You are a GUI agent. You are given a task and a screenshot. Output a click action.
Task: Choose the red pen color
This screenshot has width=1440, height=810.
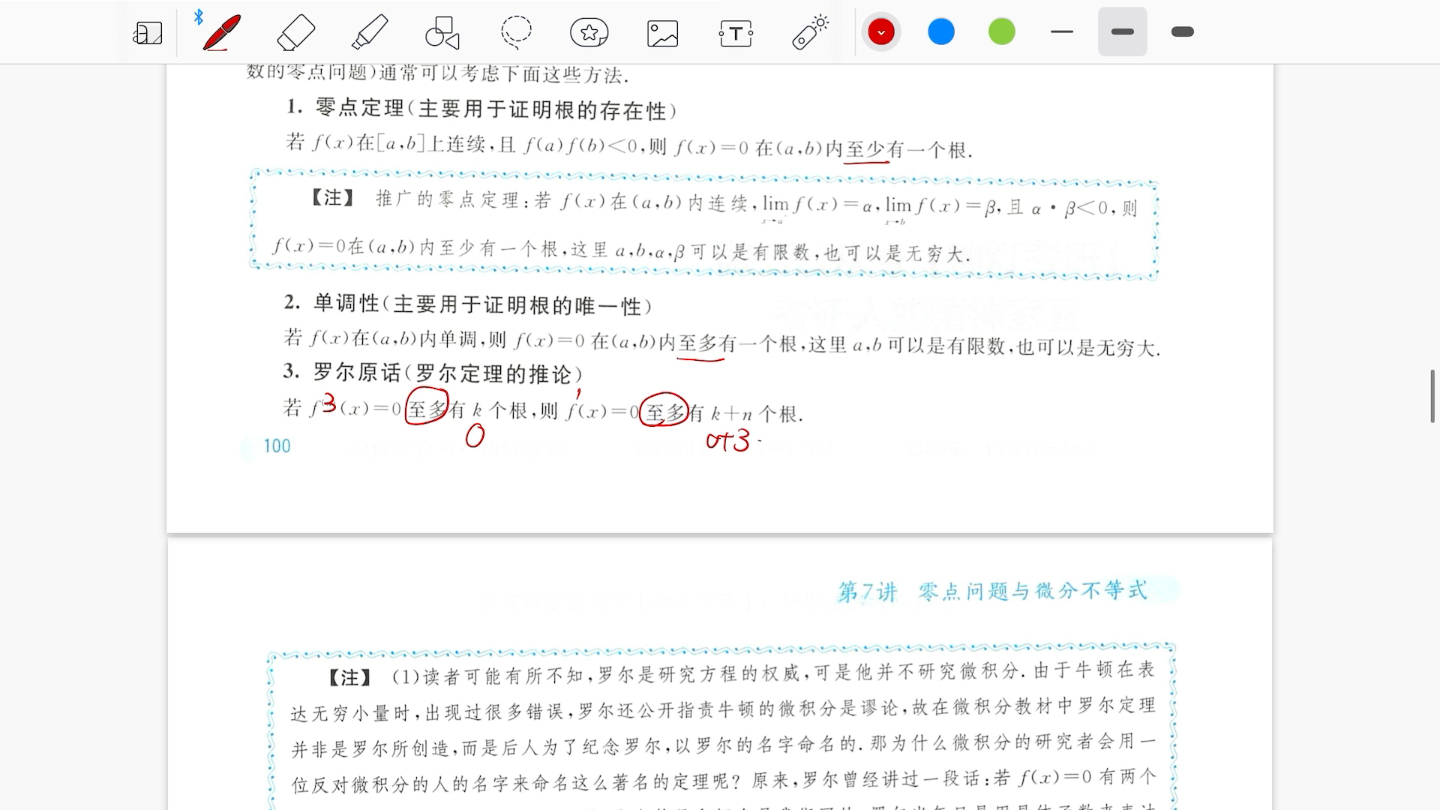881,32
